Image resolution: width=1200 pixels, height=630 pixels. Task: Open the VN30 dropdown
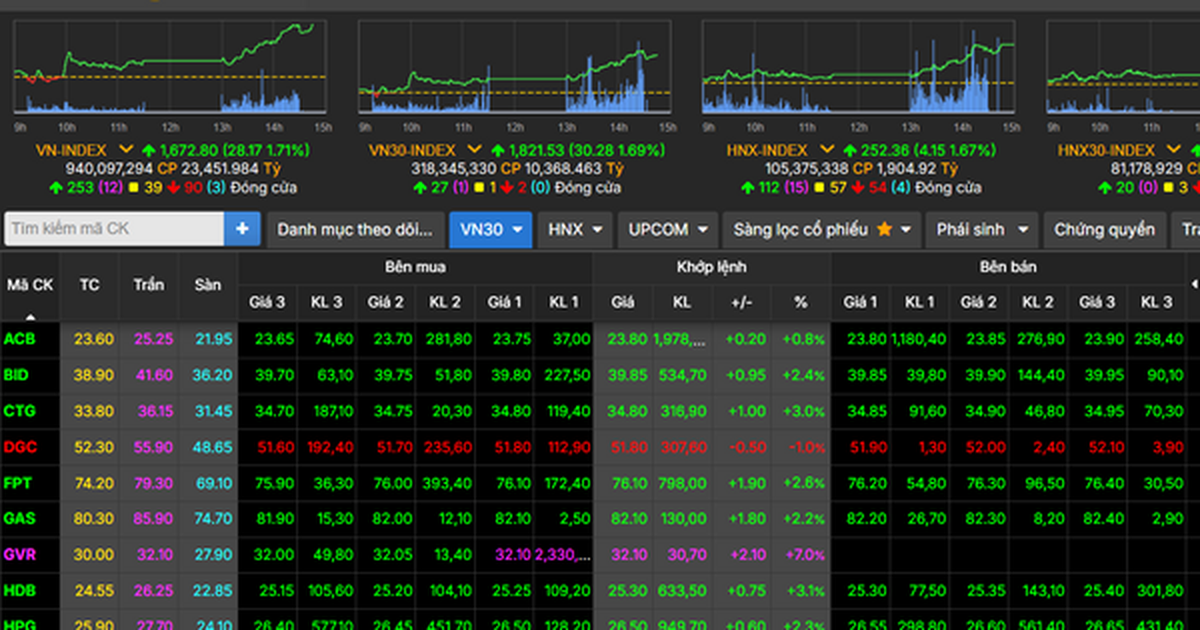(x=490, y=229)
